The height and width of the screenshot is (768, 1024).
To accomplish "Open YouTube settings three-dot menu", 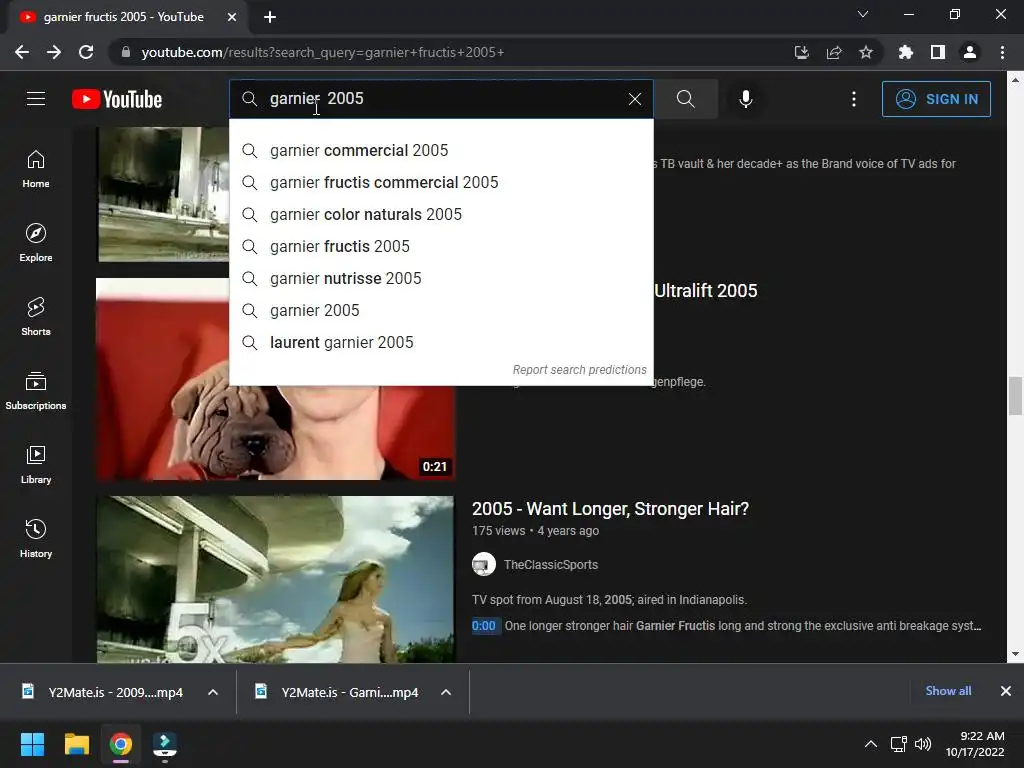I will click(x=854, y=99).
